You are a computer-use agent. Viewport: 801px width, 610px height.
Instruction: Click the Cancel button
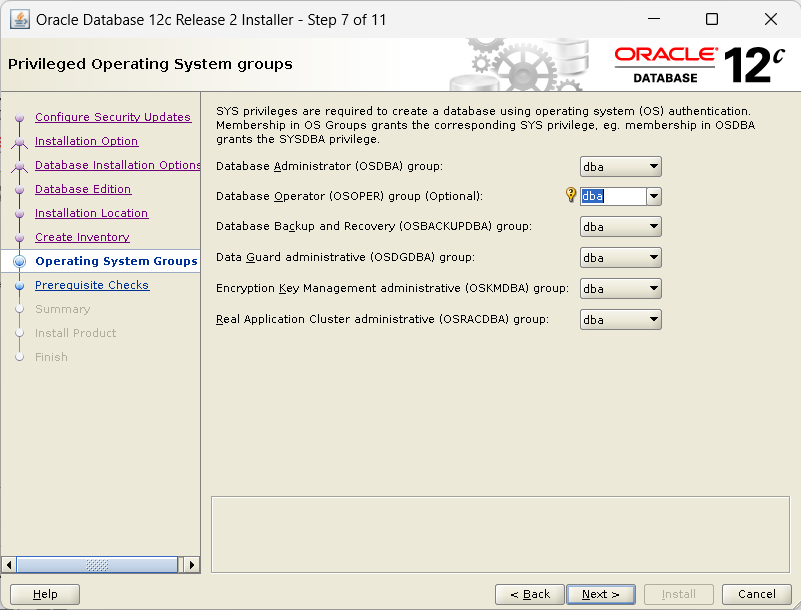coord(757,594)
